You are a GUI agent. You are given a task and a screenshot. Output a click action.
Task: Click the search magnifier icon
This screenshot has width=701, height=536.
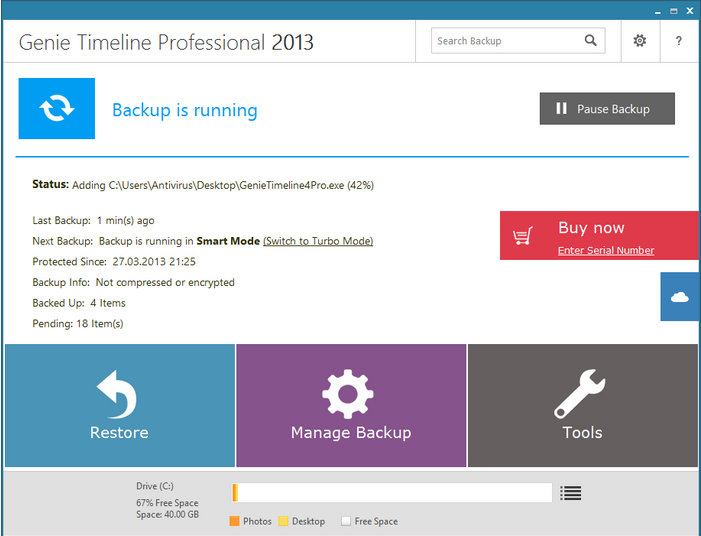click(591, 41)
